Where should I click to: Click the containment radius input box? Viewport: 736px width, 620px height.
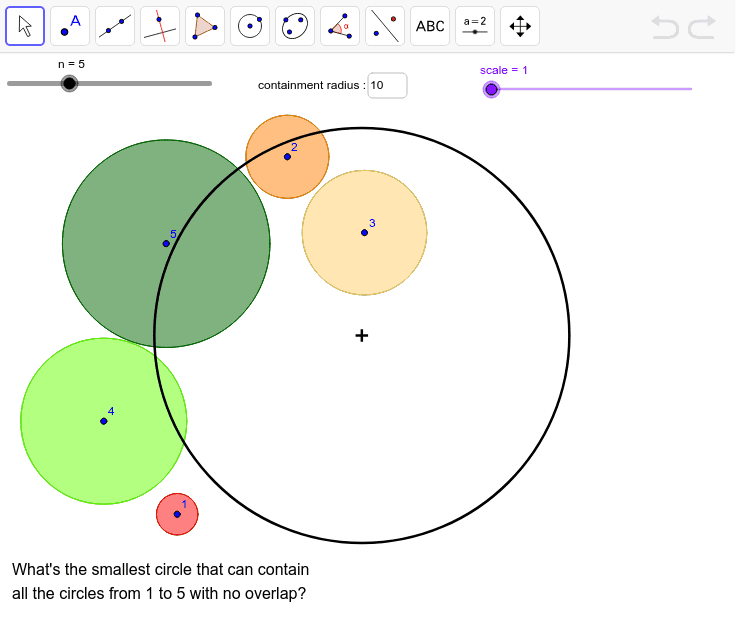pyautogui.click(x=387, y=85)
